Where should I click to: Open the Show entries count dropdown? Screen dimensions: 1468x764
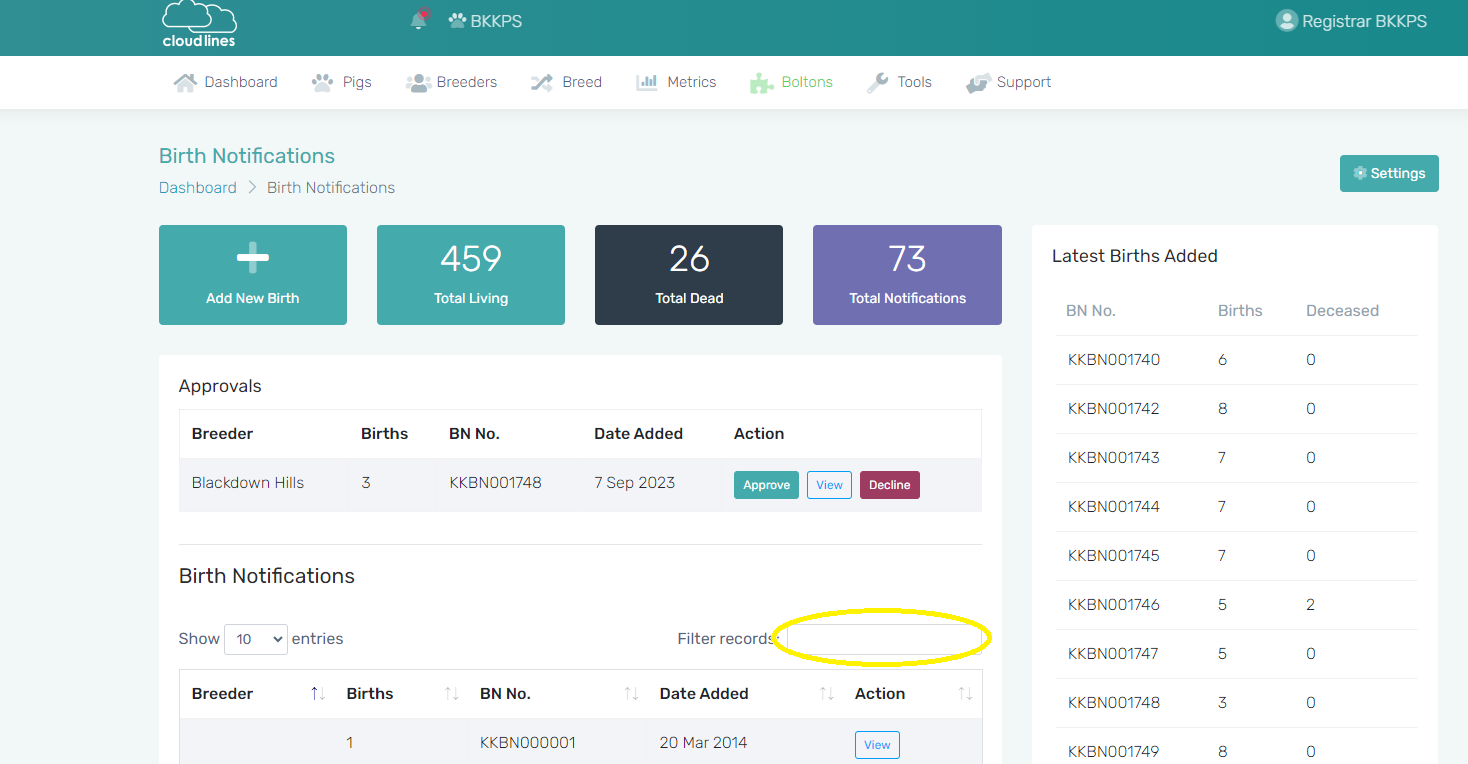(256, 639)
